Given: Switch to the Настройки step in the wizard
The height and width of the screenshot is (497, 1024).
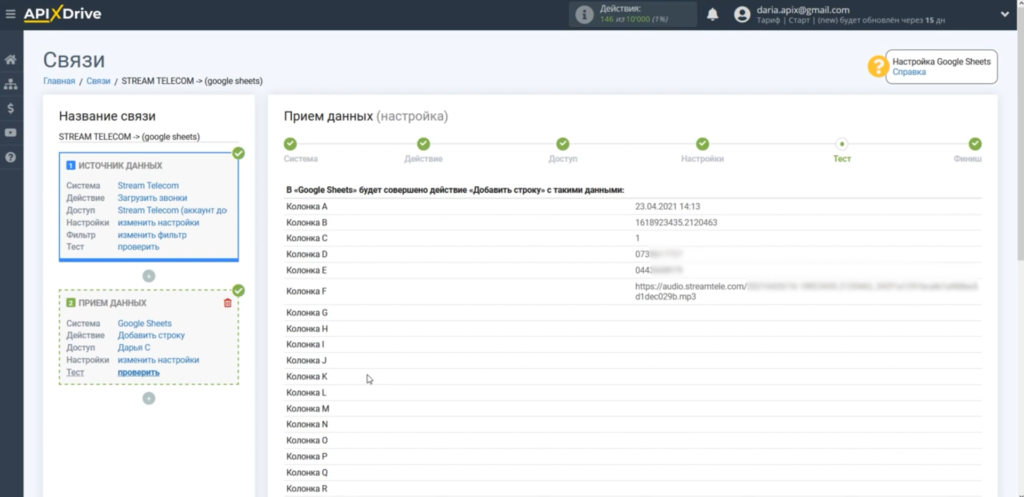Looking at the screenshot, I should pyautogui.click(x=702, y=145).
